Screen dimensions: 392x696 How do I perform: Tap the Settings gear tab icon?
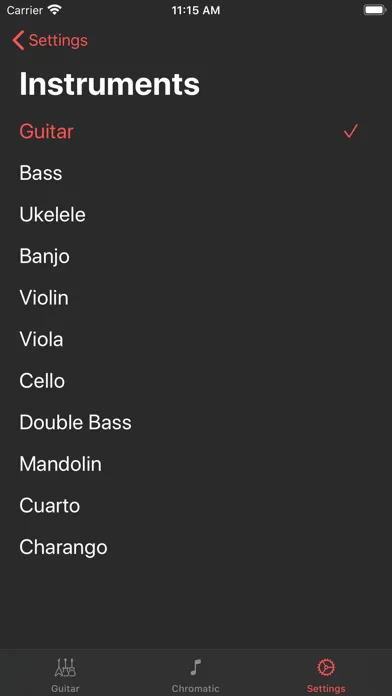click(326, 667)
